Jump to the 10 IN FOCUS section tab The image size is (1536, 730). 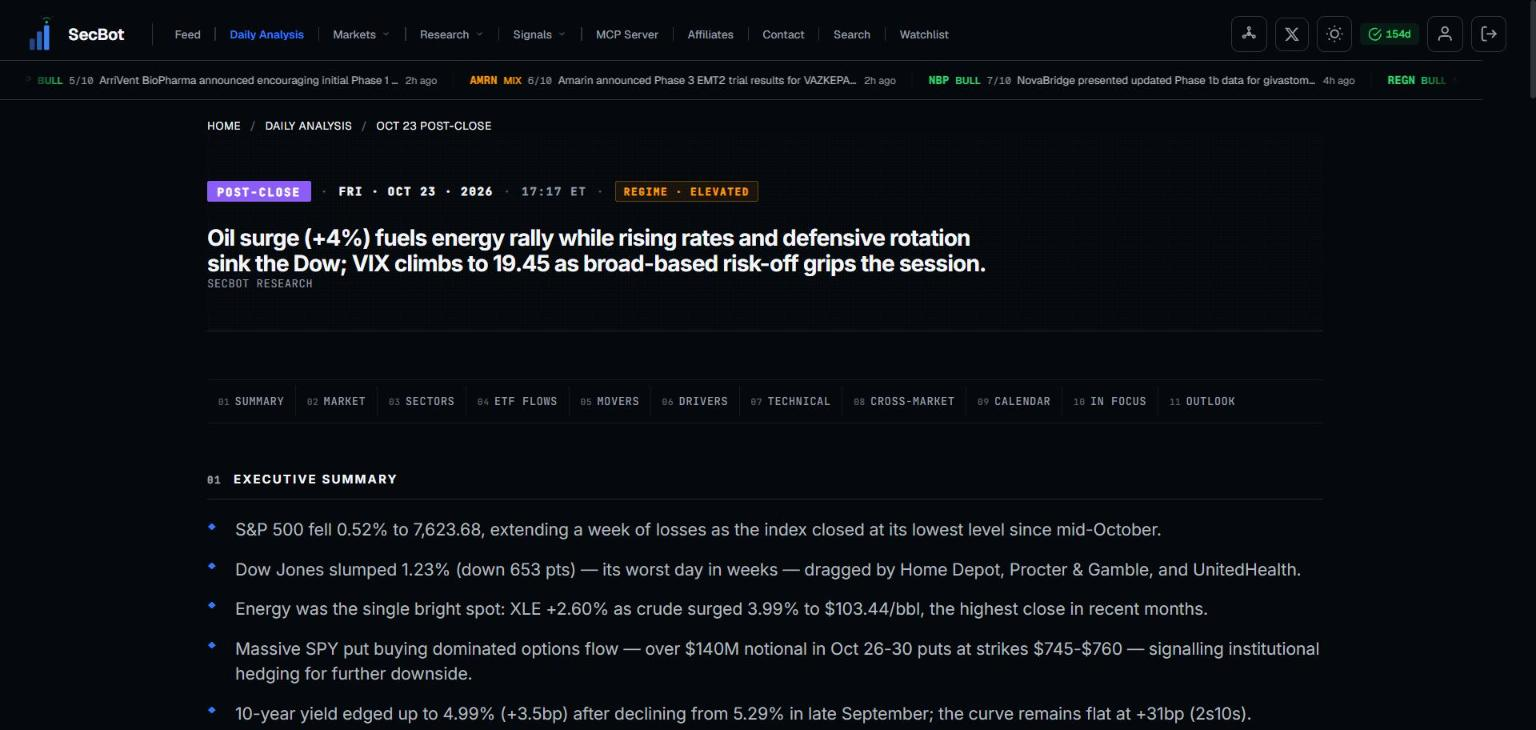[x=1110, y=401]
